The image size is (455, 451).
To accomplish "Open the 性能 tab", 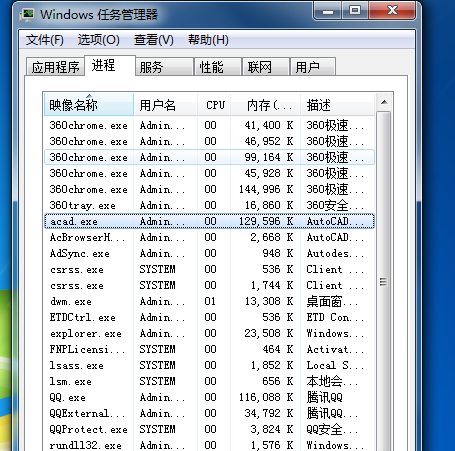I will point(218,67).
